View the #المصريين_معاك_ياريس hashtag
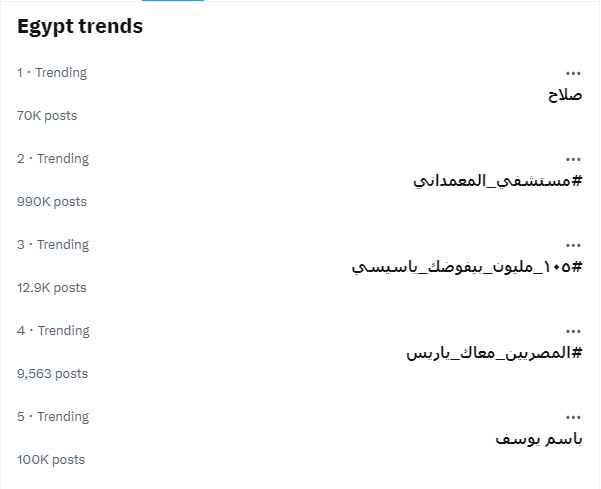 (494, 353)
